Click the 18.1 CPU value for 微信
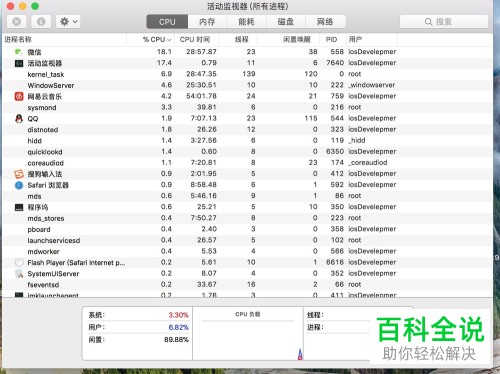 [164, 52]
